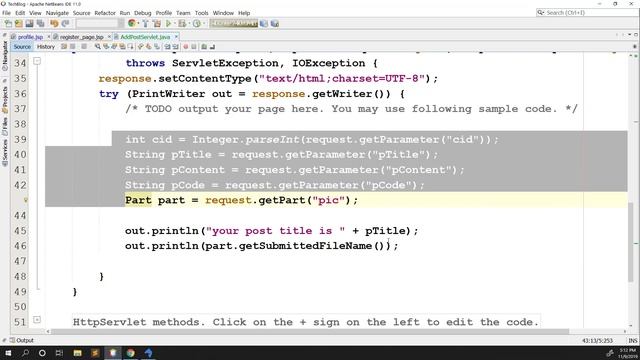Click the INS insert mode indicator
Image resolution: width=640 pixels, height=360 pixels.
(x=633, y=340)
